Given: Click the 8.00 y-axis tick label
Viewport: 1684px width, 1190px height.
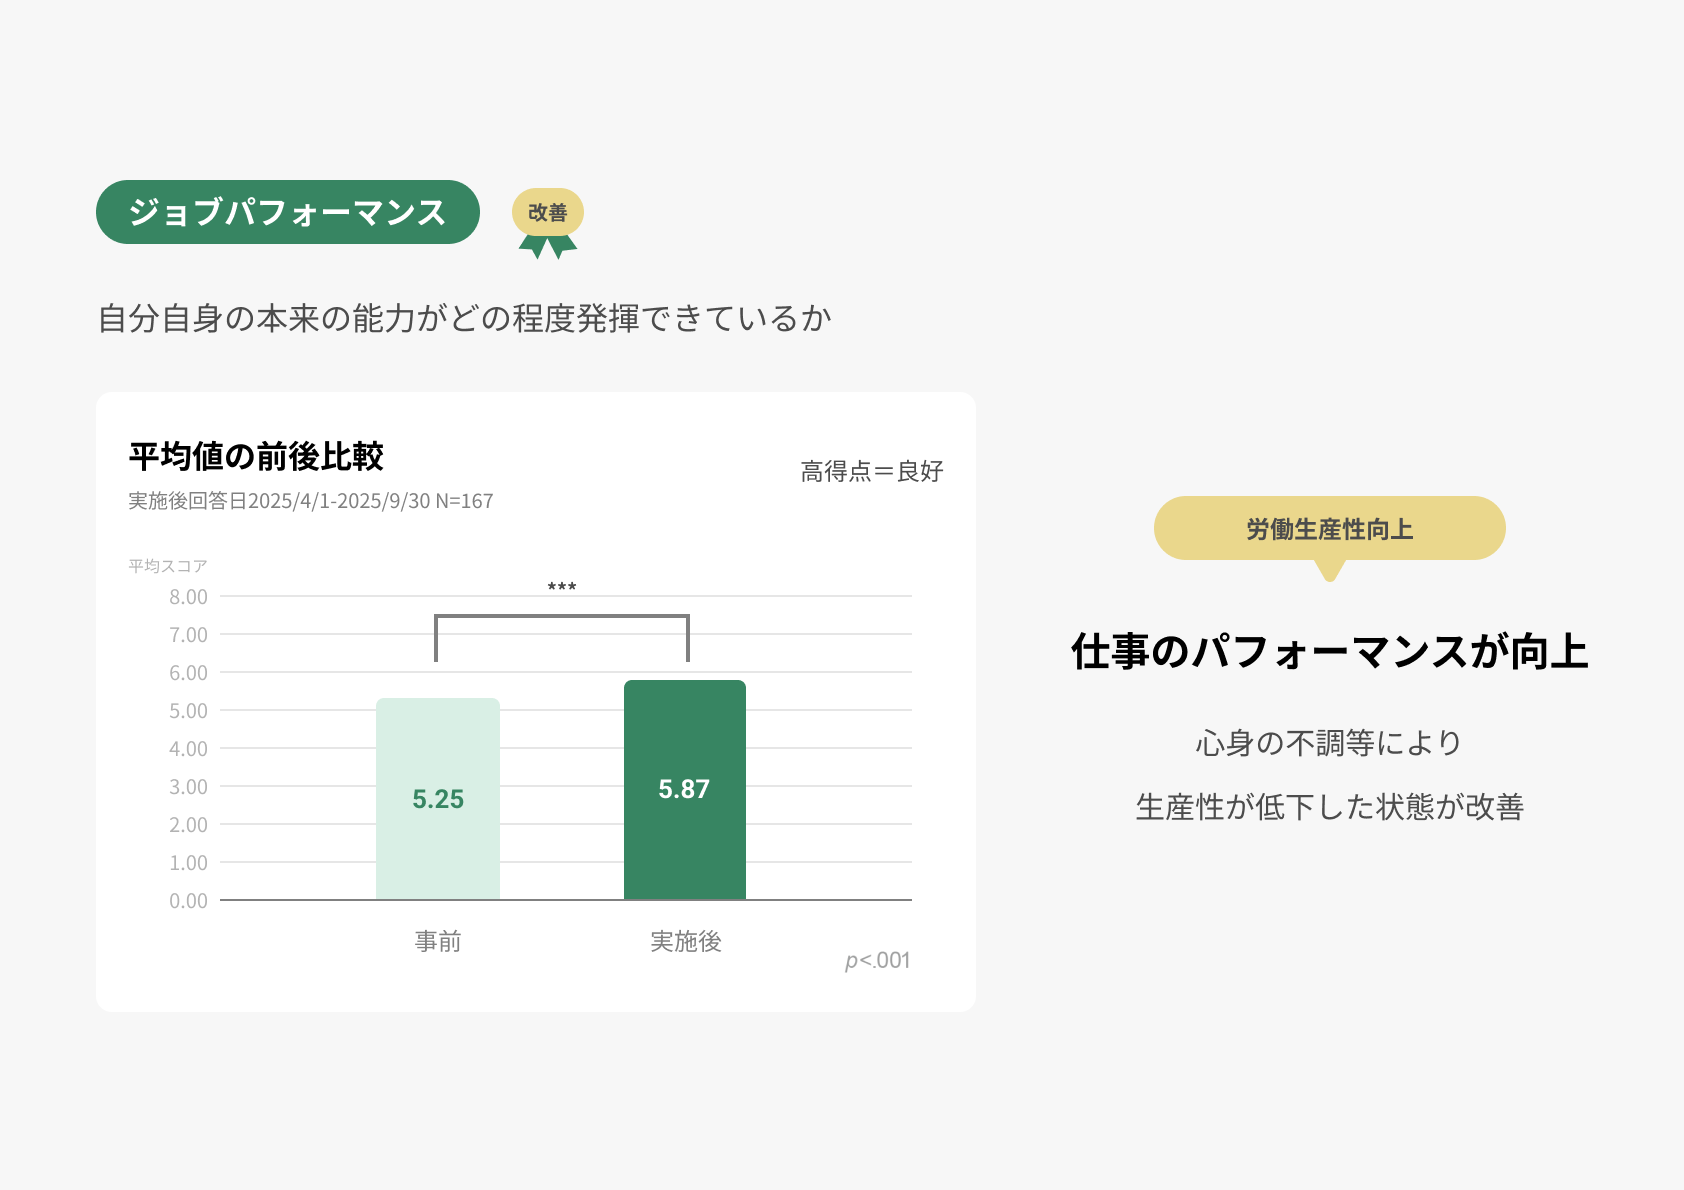Looking at the screenshot, I should [188, 597].
